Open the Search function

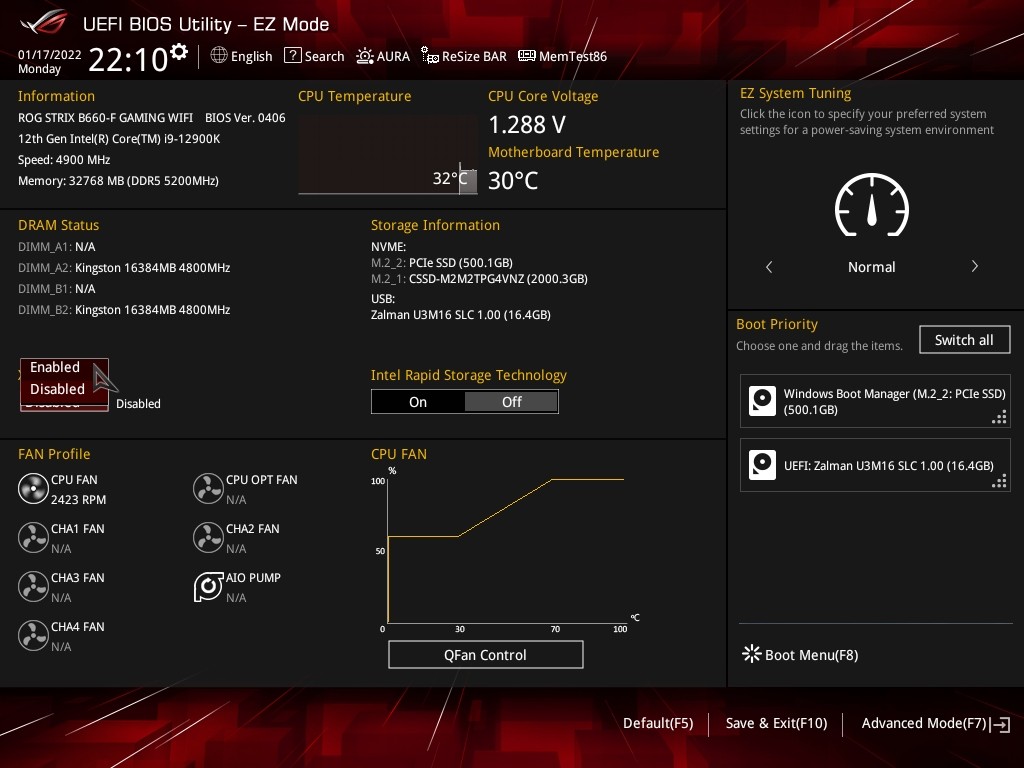(314, 56)
